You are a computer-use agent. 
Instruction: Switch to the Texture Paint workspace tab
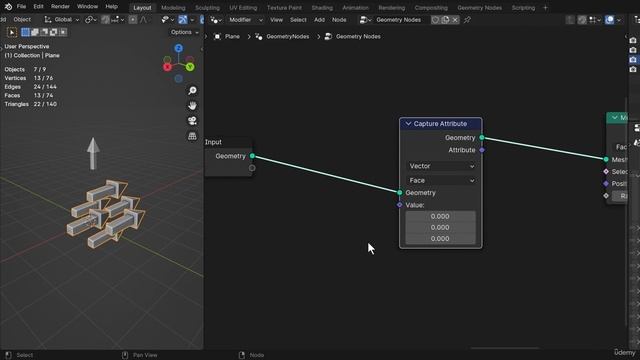284,8
